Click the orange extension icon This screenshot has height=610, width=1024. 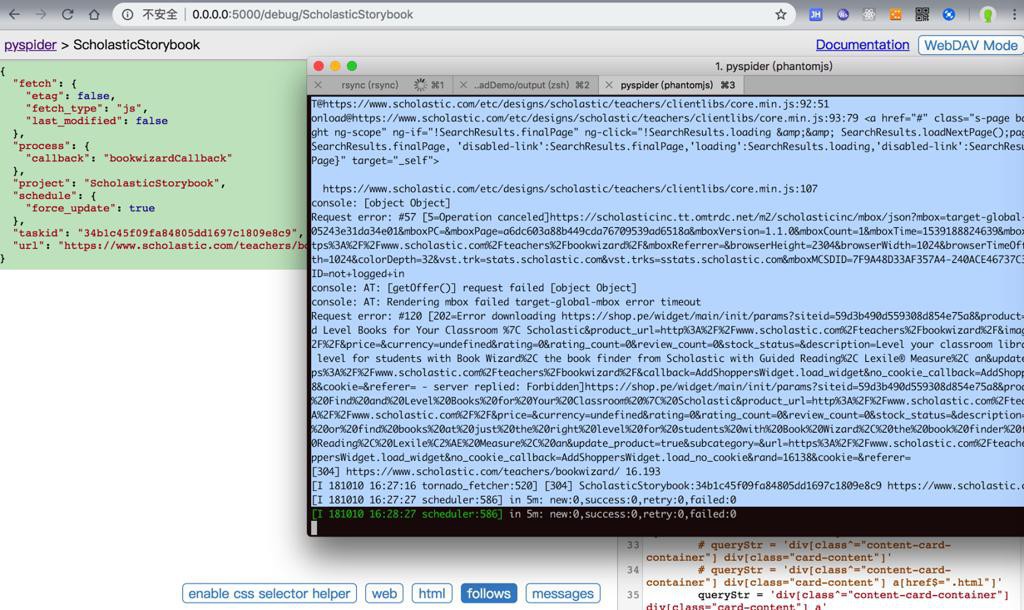[895, 14]
